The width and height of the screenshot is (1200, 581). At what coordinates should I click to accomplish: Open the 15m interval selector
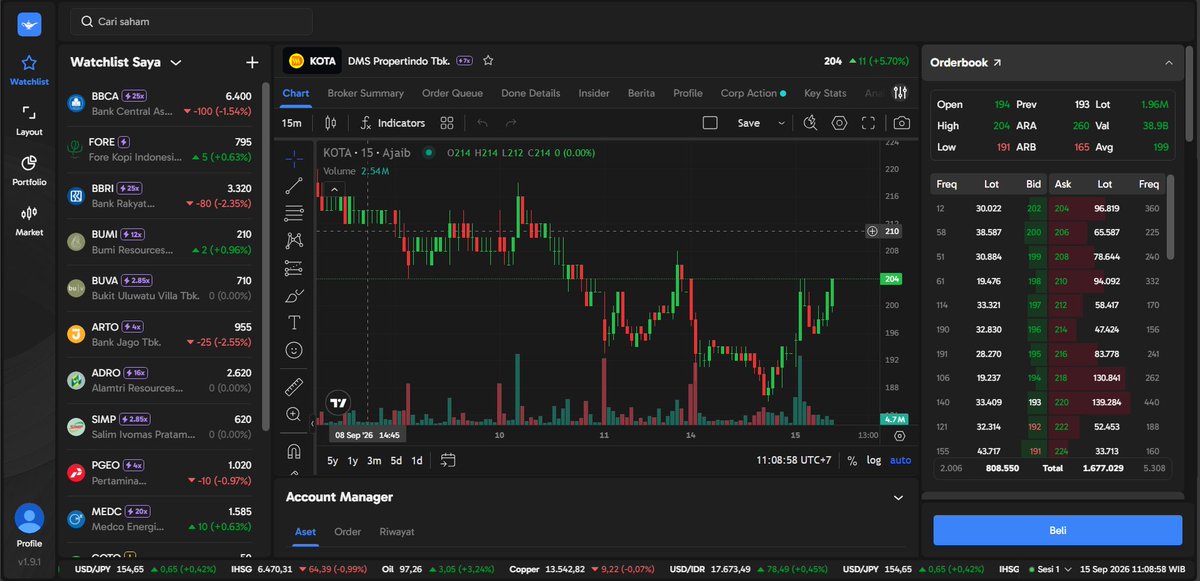pos(292,123)
